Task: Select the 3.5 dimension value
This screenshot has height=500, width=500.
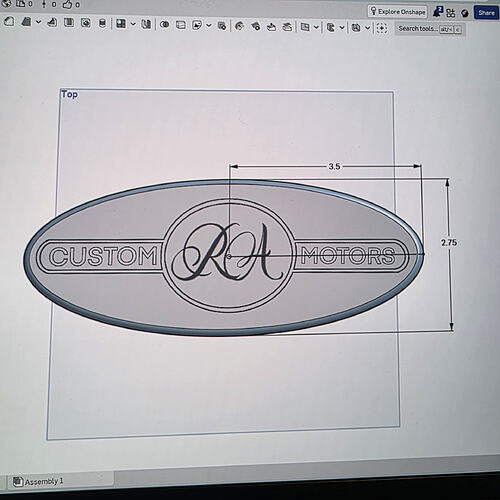Action: click(x=334, y=166)
